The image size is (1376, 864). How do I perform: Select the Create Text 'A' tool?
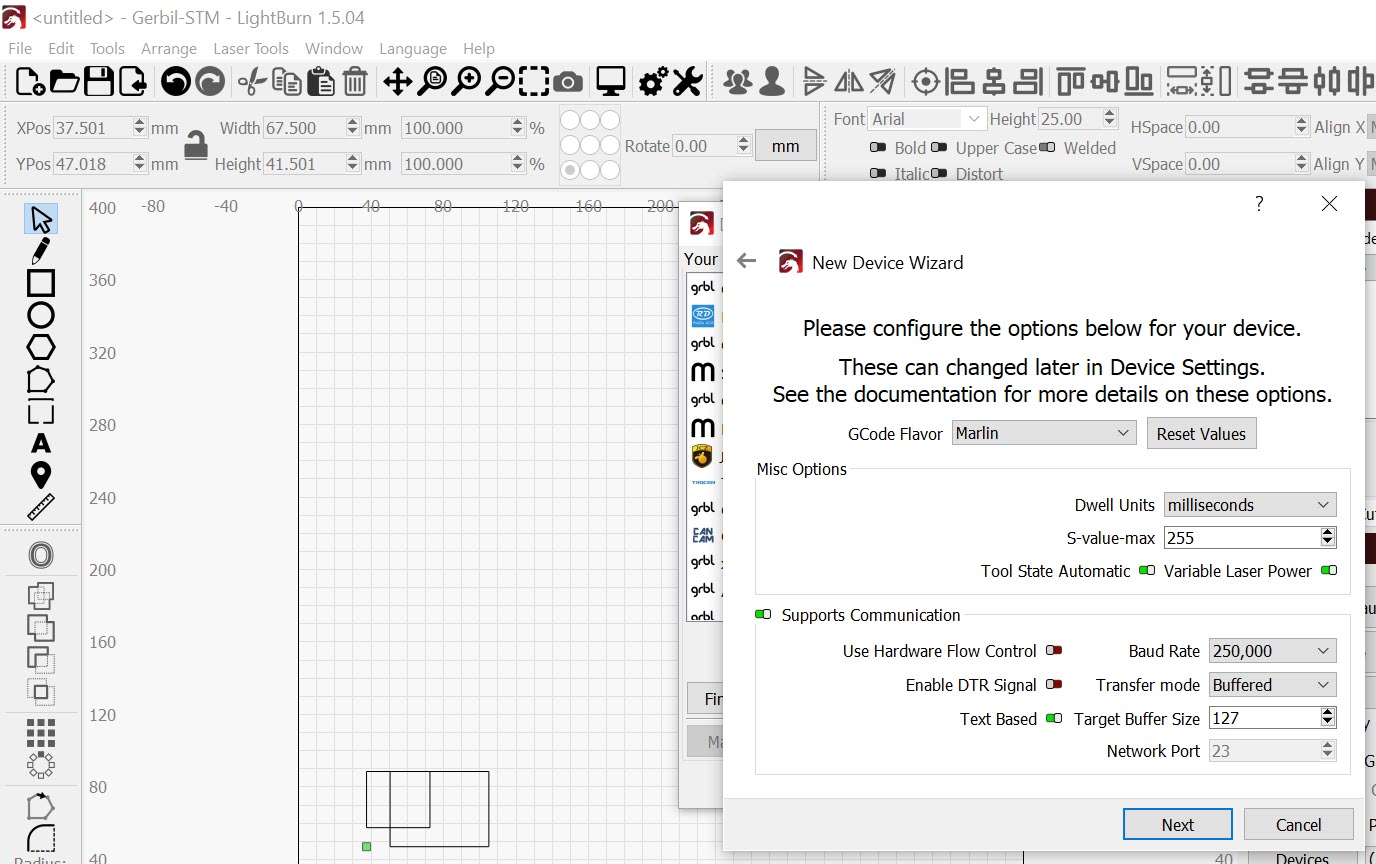click(41, 443)
